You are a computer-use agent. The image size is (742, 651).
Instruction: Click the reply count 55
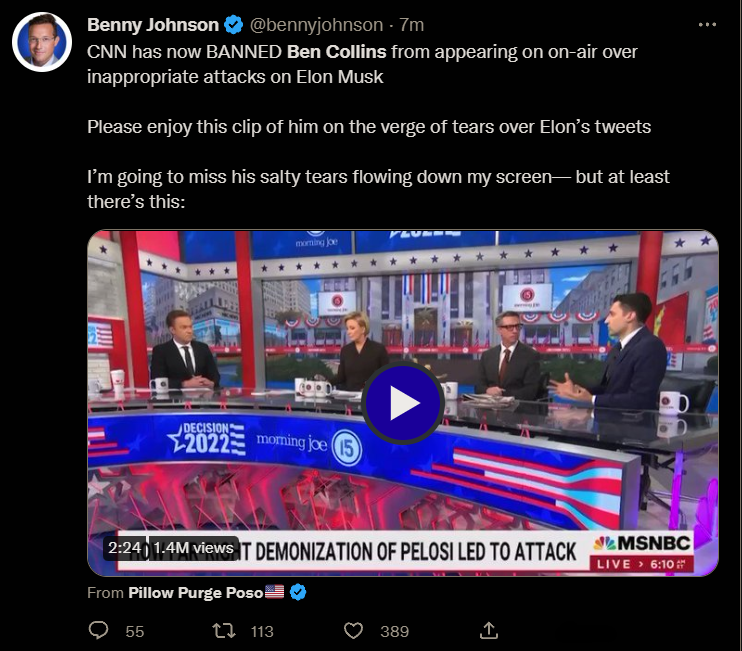coord(135,631)
